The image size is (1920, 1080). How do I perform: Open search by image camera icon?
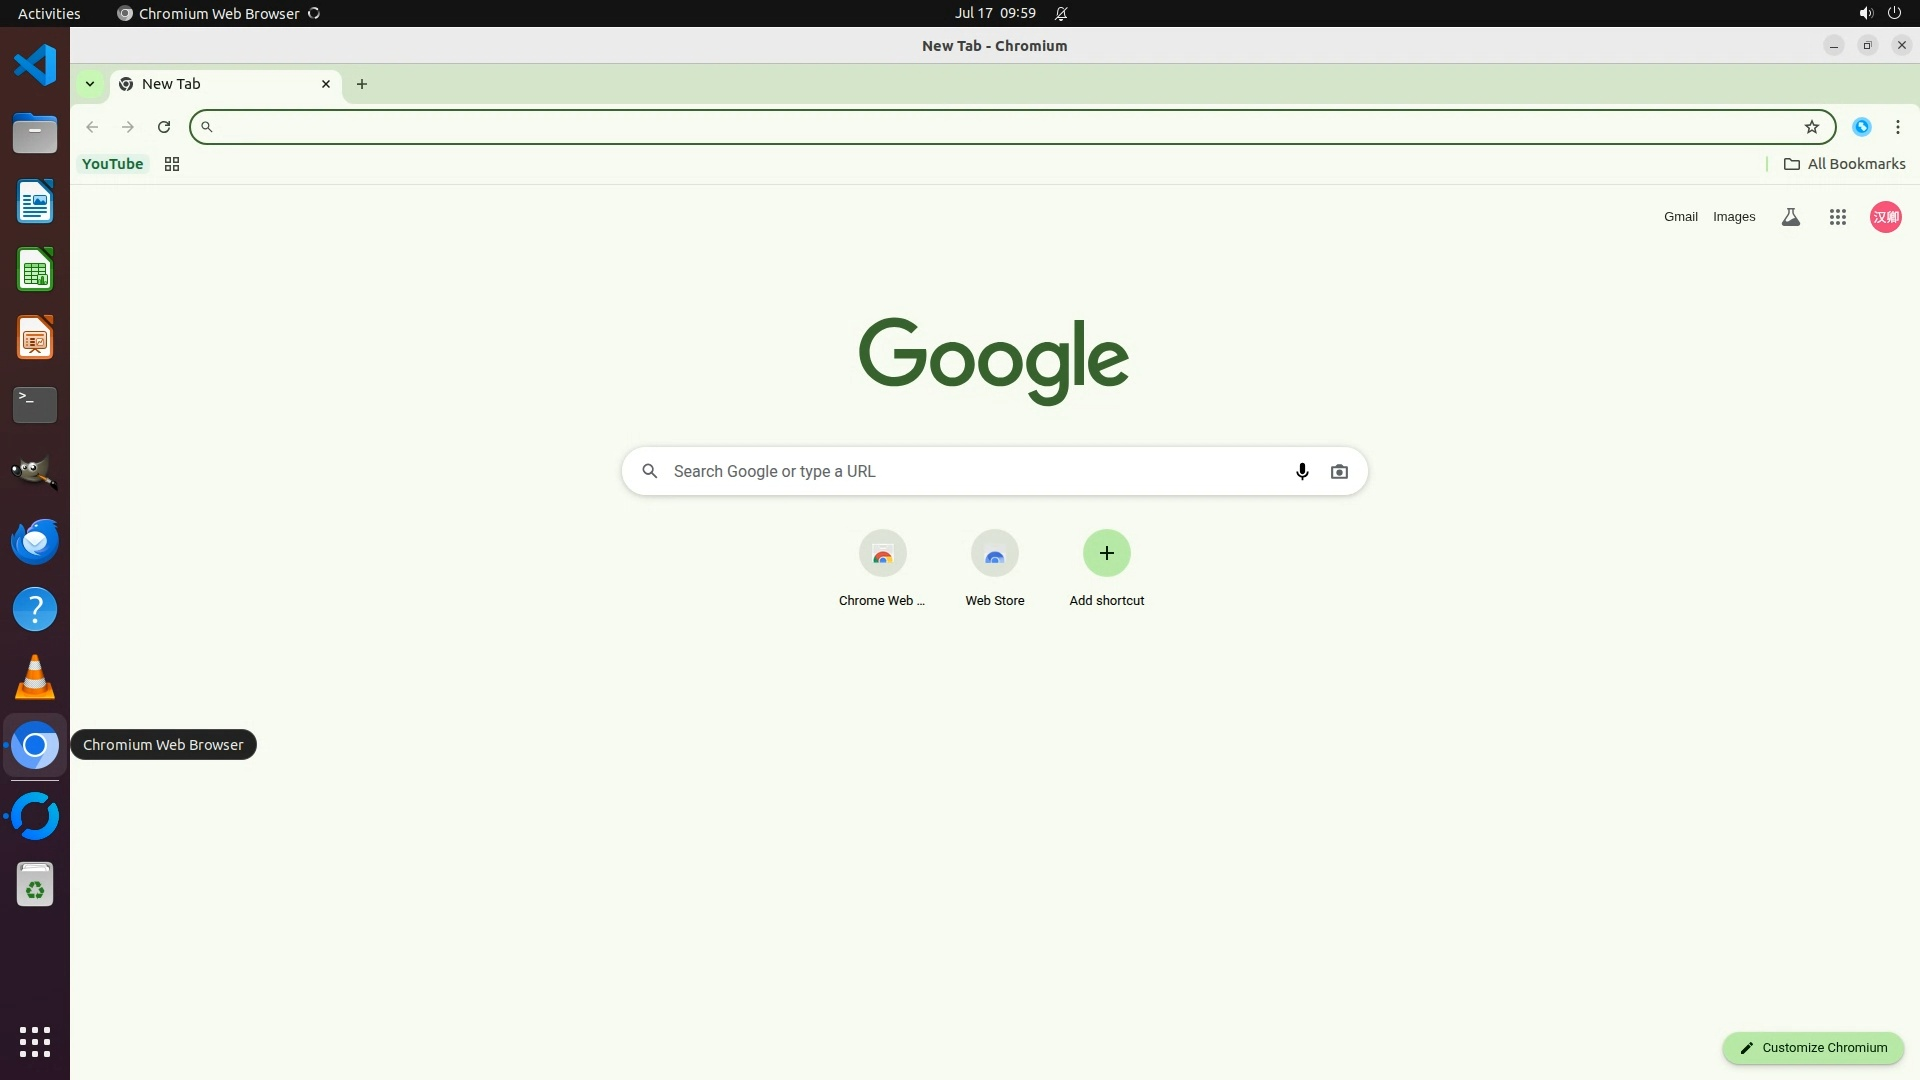pyautogui.click(x=1339, y=471)
